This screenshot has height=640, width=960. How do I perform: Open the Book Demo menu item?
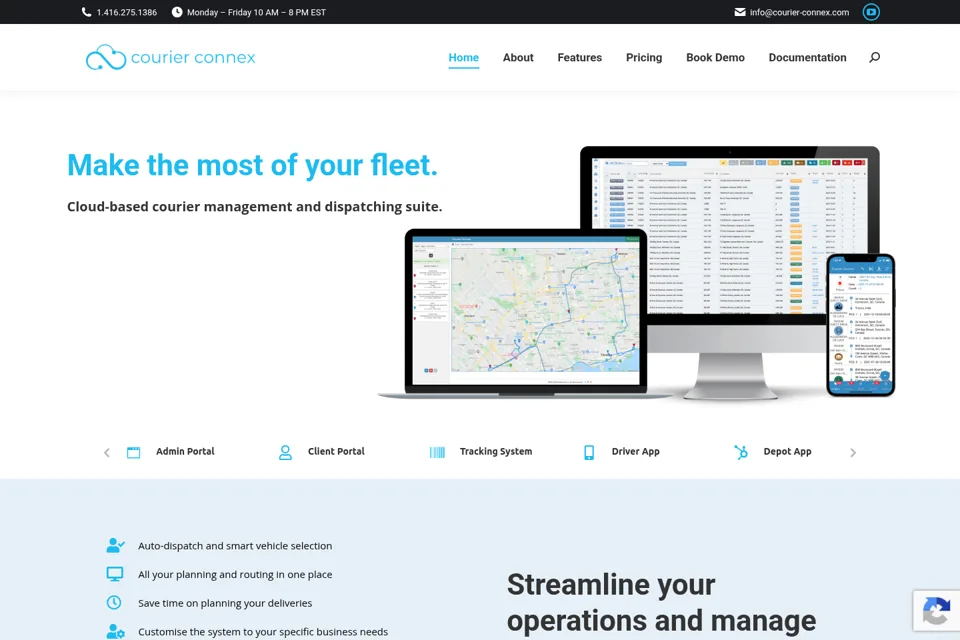715,58
